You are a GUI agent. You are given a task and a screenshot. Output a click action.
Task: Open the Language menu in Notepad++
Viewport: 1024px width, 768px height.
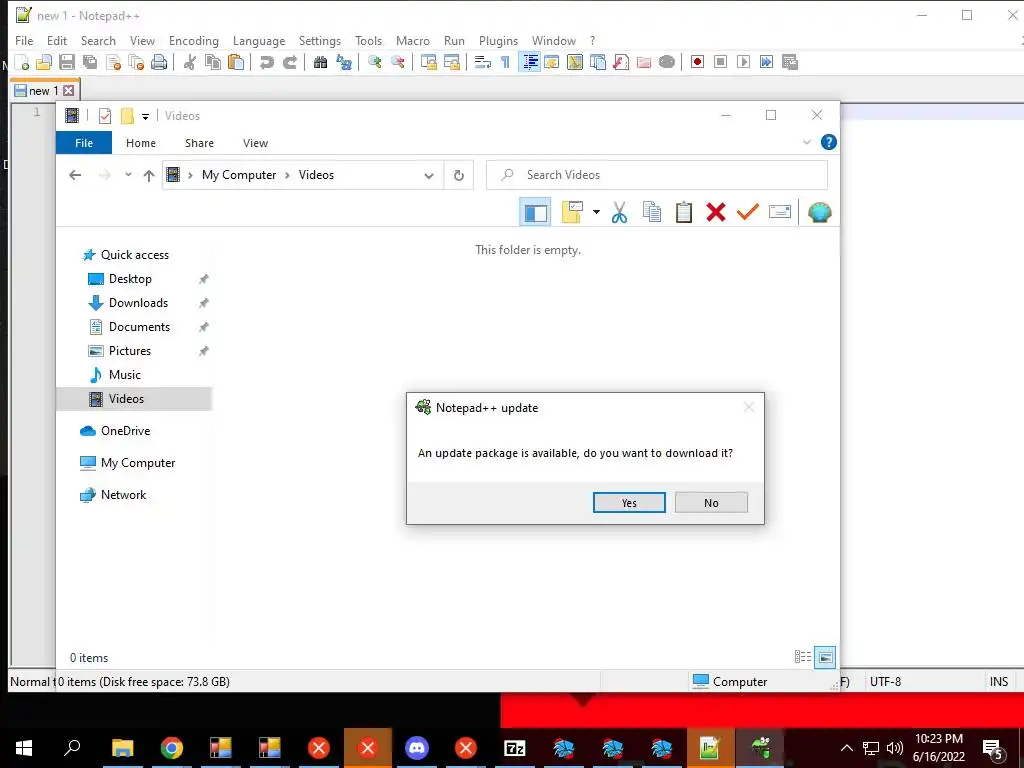coord(259,40)
